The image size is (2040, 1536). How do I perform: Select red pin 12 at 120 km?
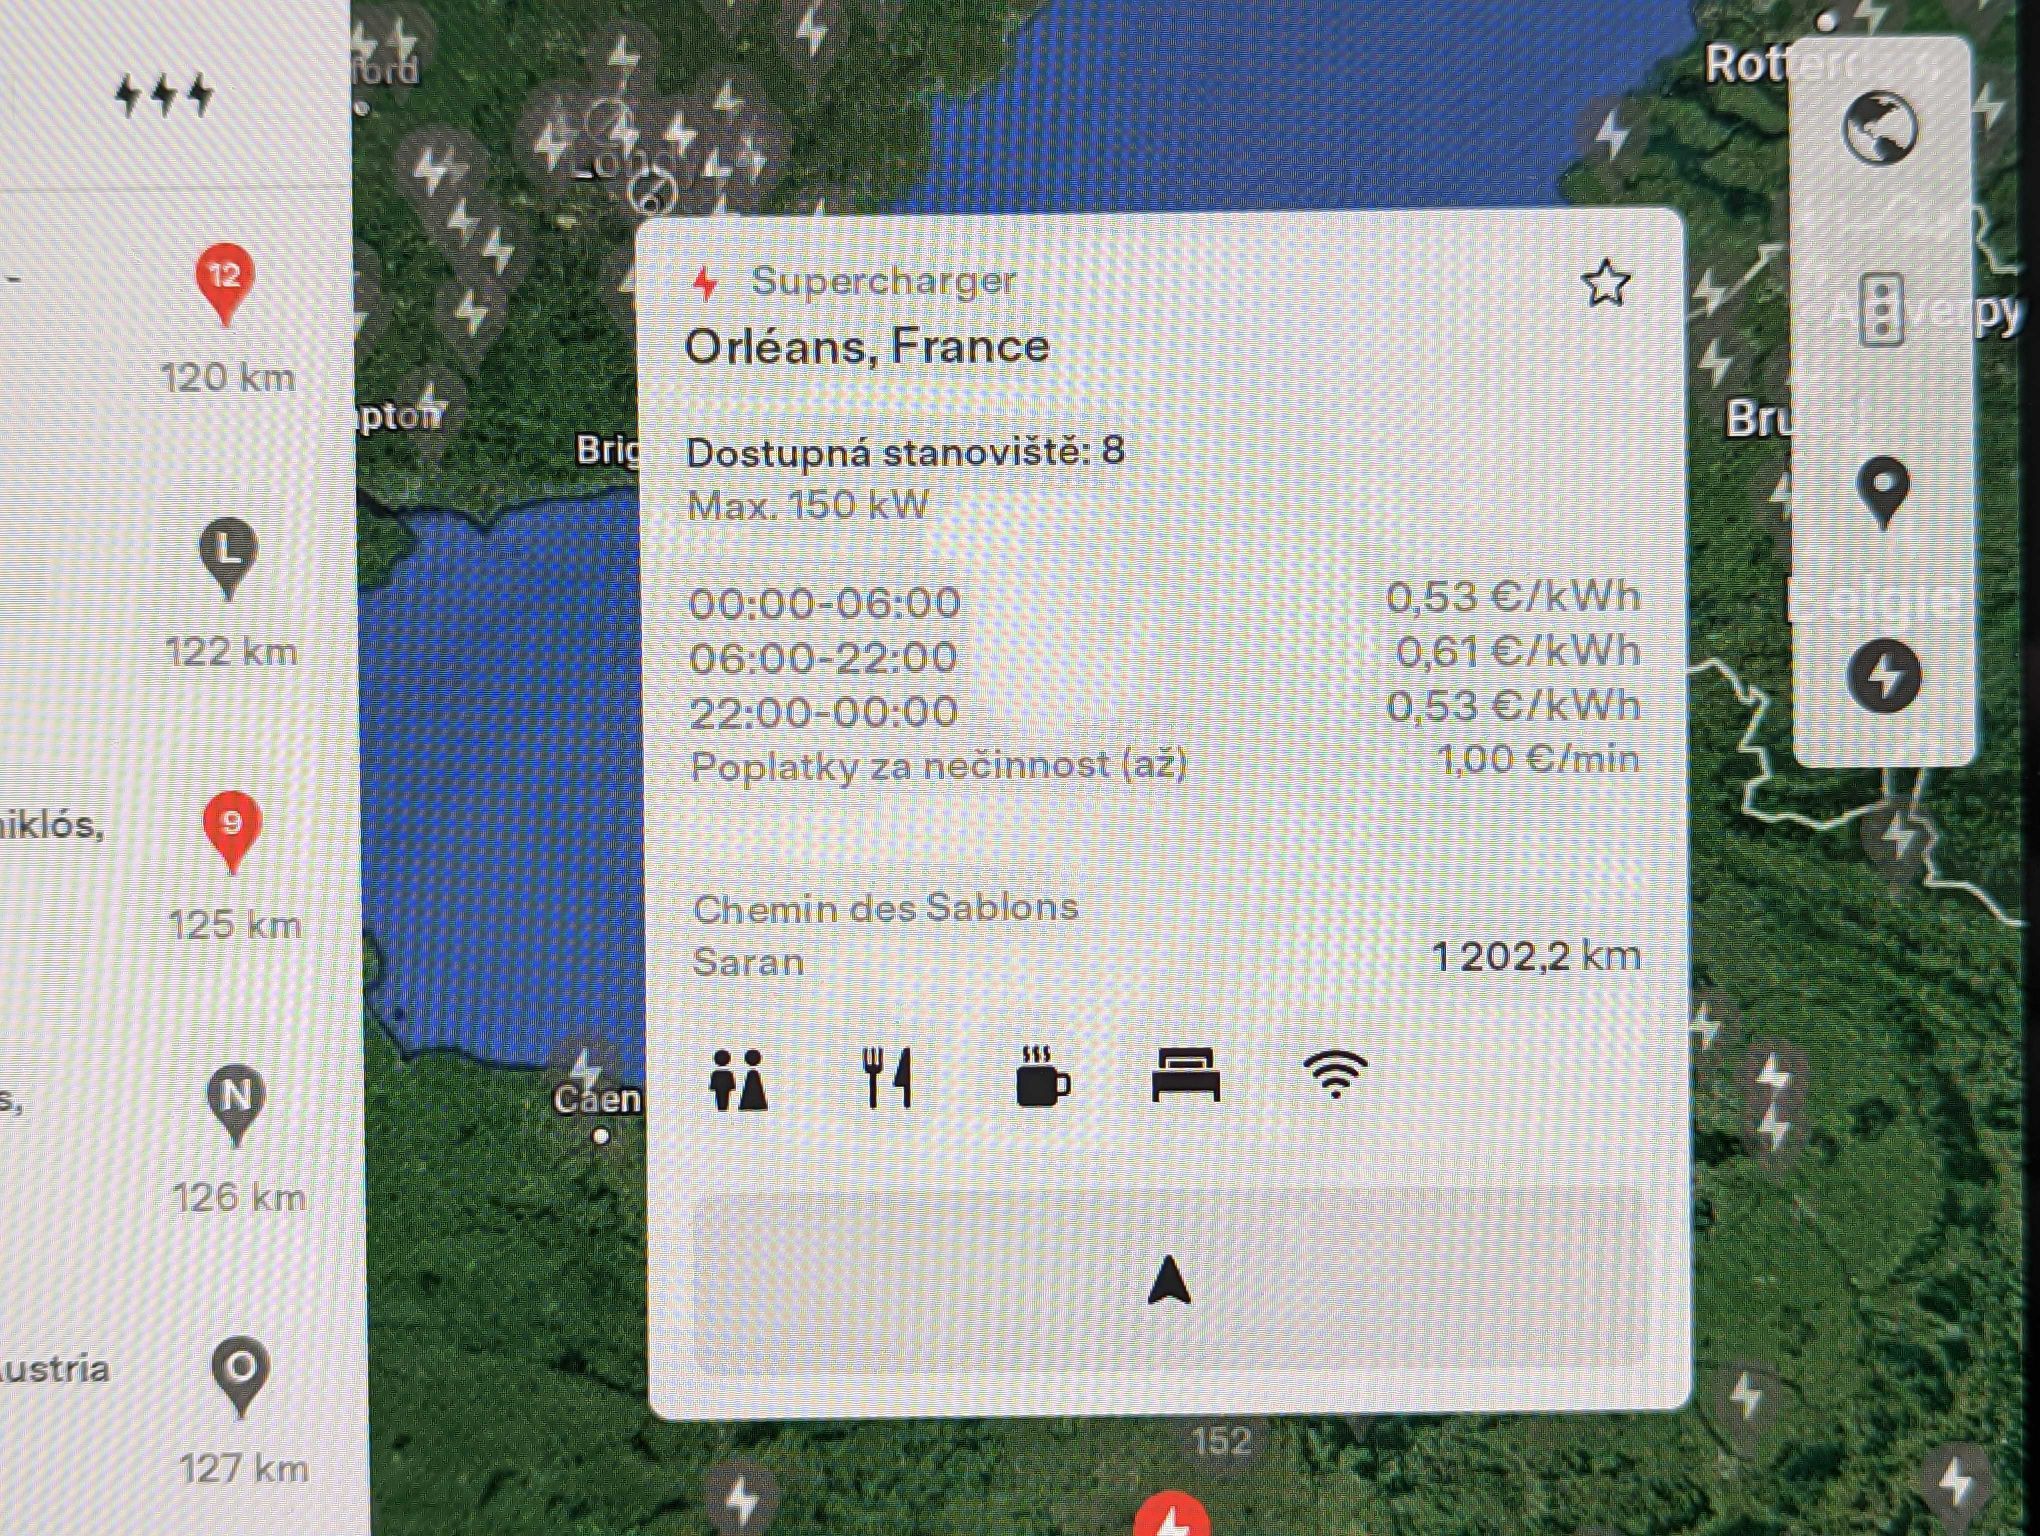tap(225, 284)
